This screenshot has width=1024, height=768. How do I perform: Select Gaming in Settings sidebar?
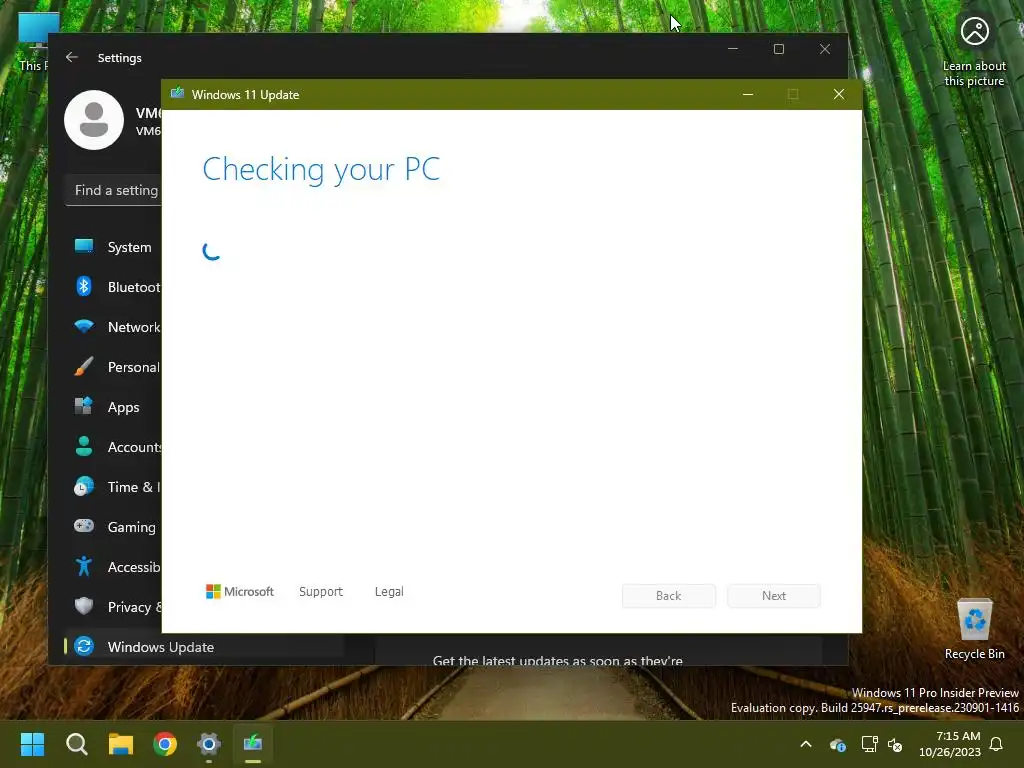pos(113,526)
